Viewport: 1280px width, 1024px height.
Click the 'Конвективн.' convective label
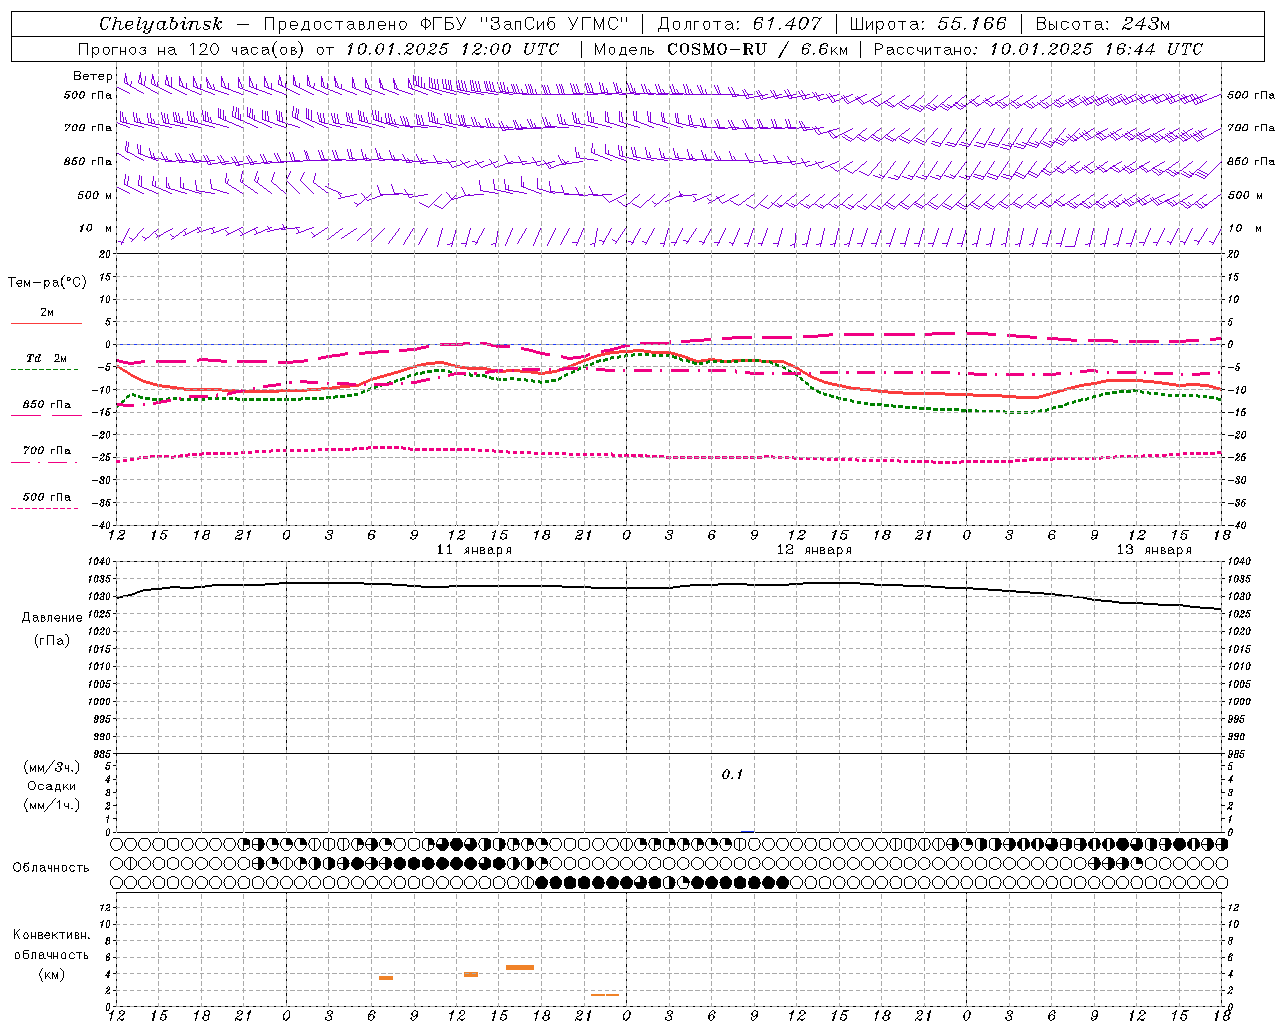tap(52, 935)
